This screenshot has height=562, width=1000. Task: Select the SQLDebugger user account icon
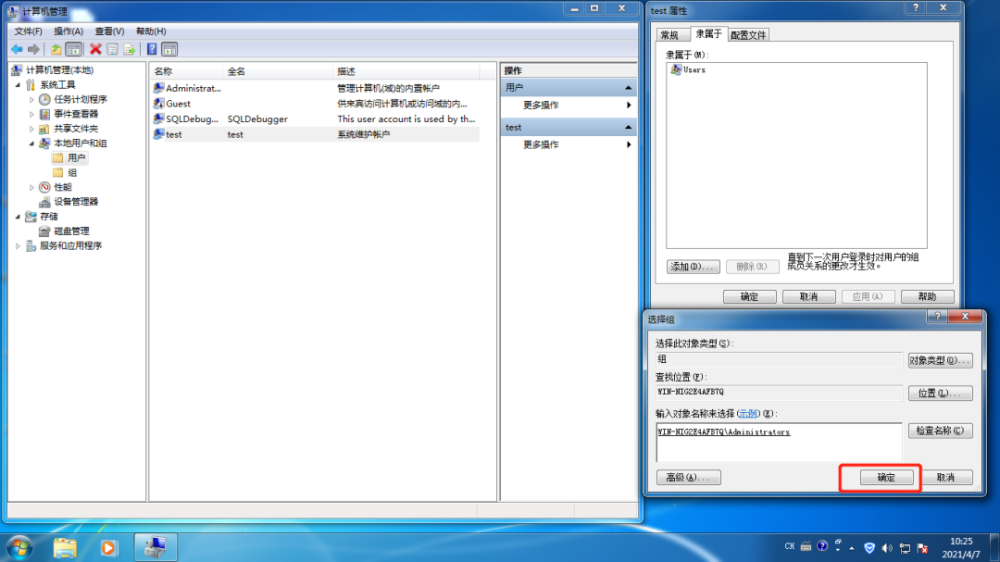(159, 119)
